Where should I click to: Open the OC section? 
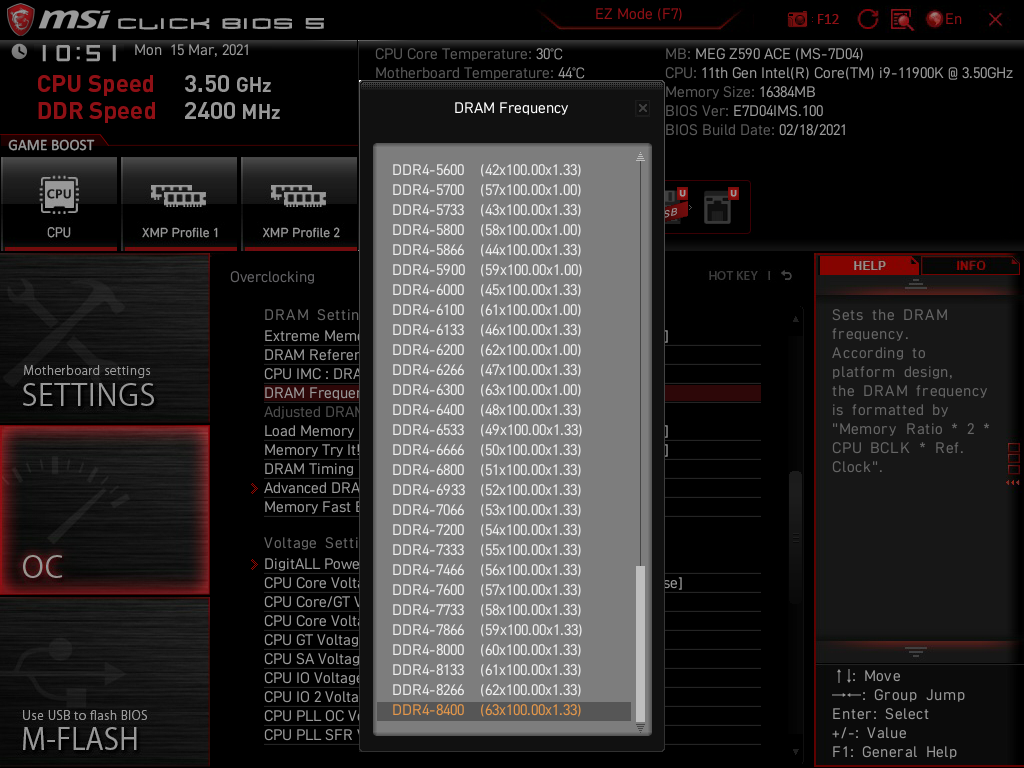104,510
